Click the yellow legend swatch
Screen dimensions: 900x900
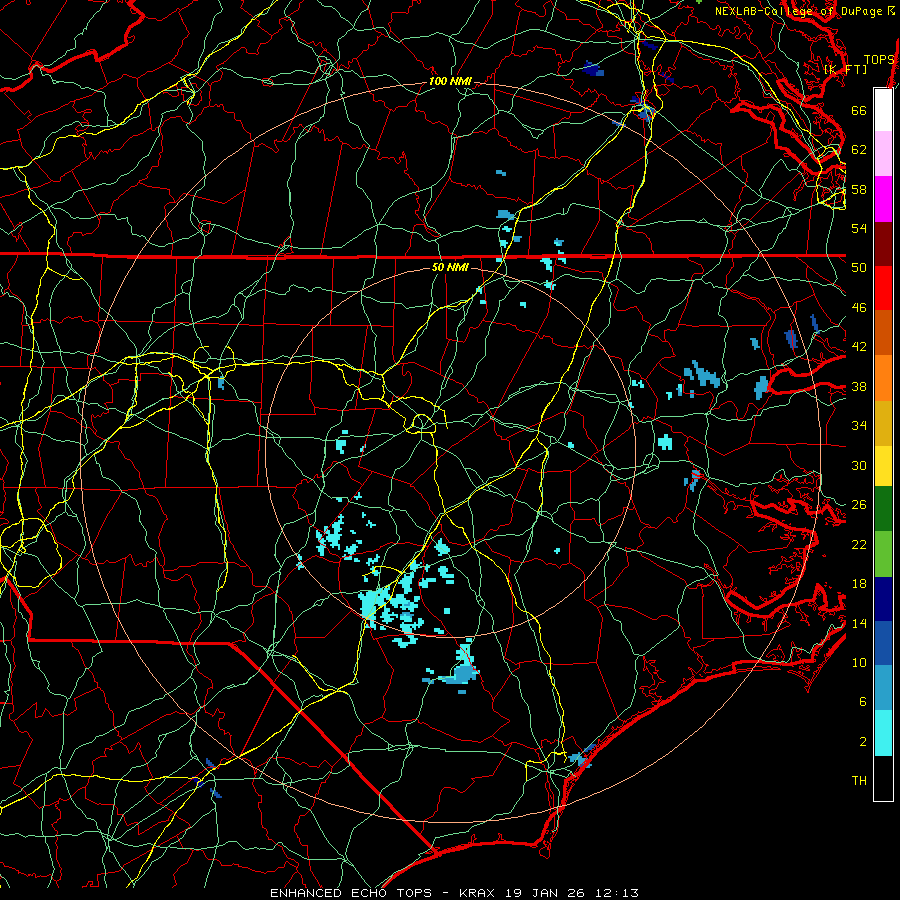tap(883, 466)
